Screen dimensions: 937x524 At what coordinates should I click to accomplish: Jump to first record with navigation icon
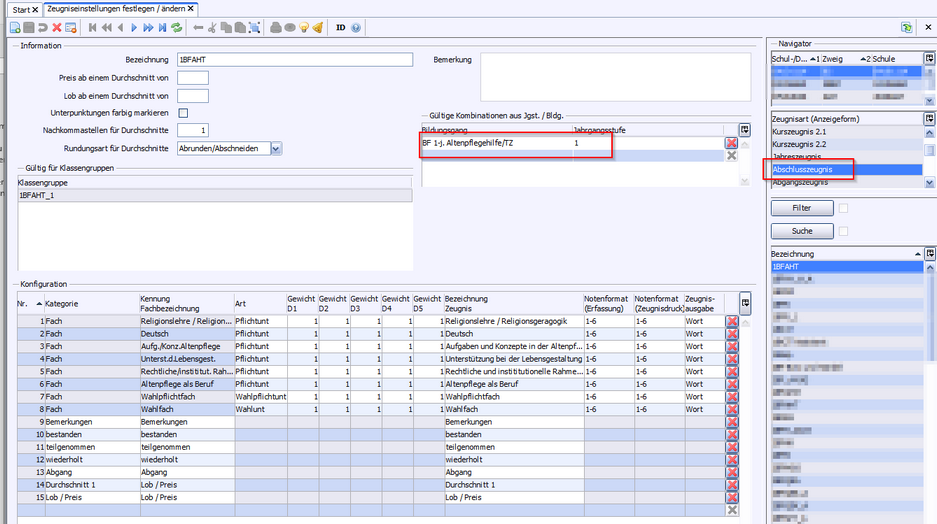tap(93, 28)
